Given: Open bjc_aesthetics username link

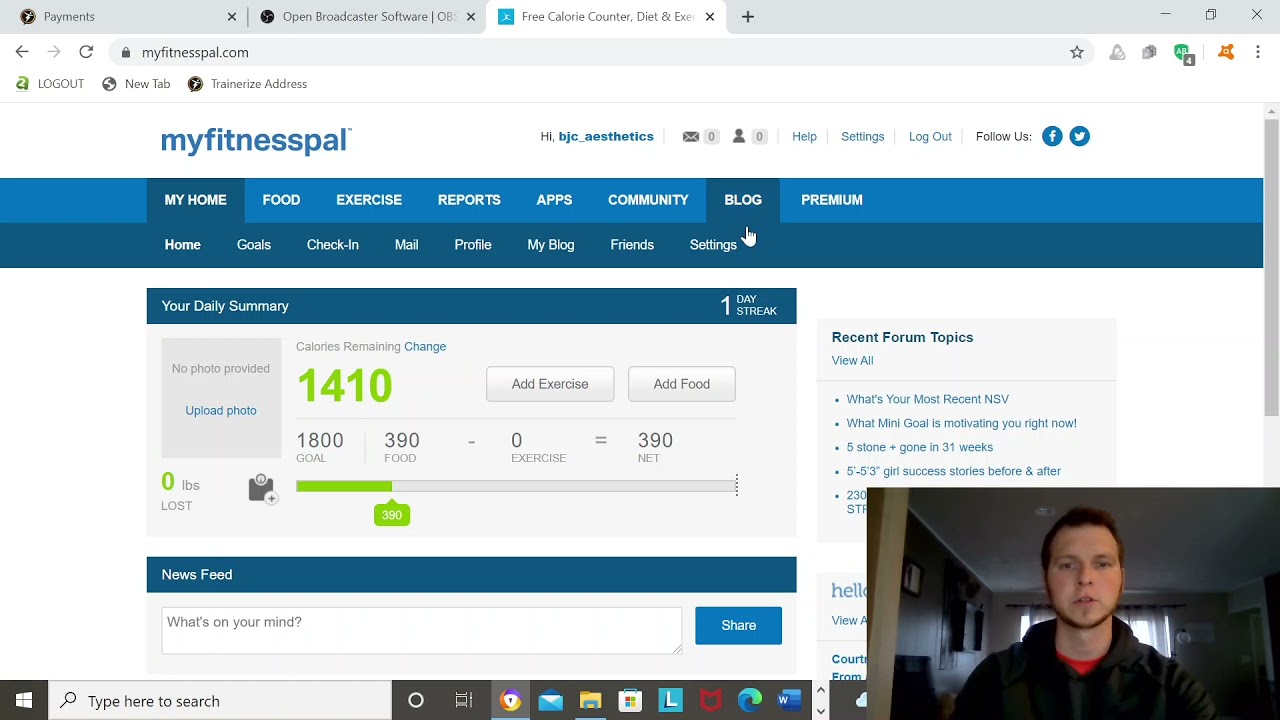Looking at the screenshot, I should [606, 137].
